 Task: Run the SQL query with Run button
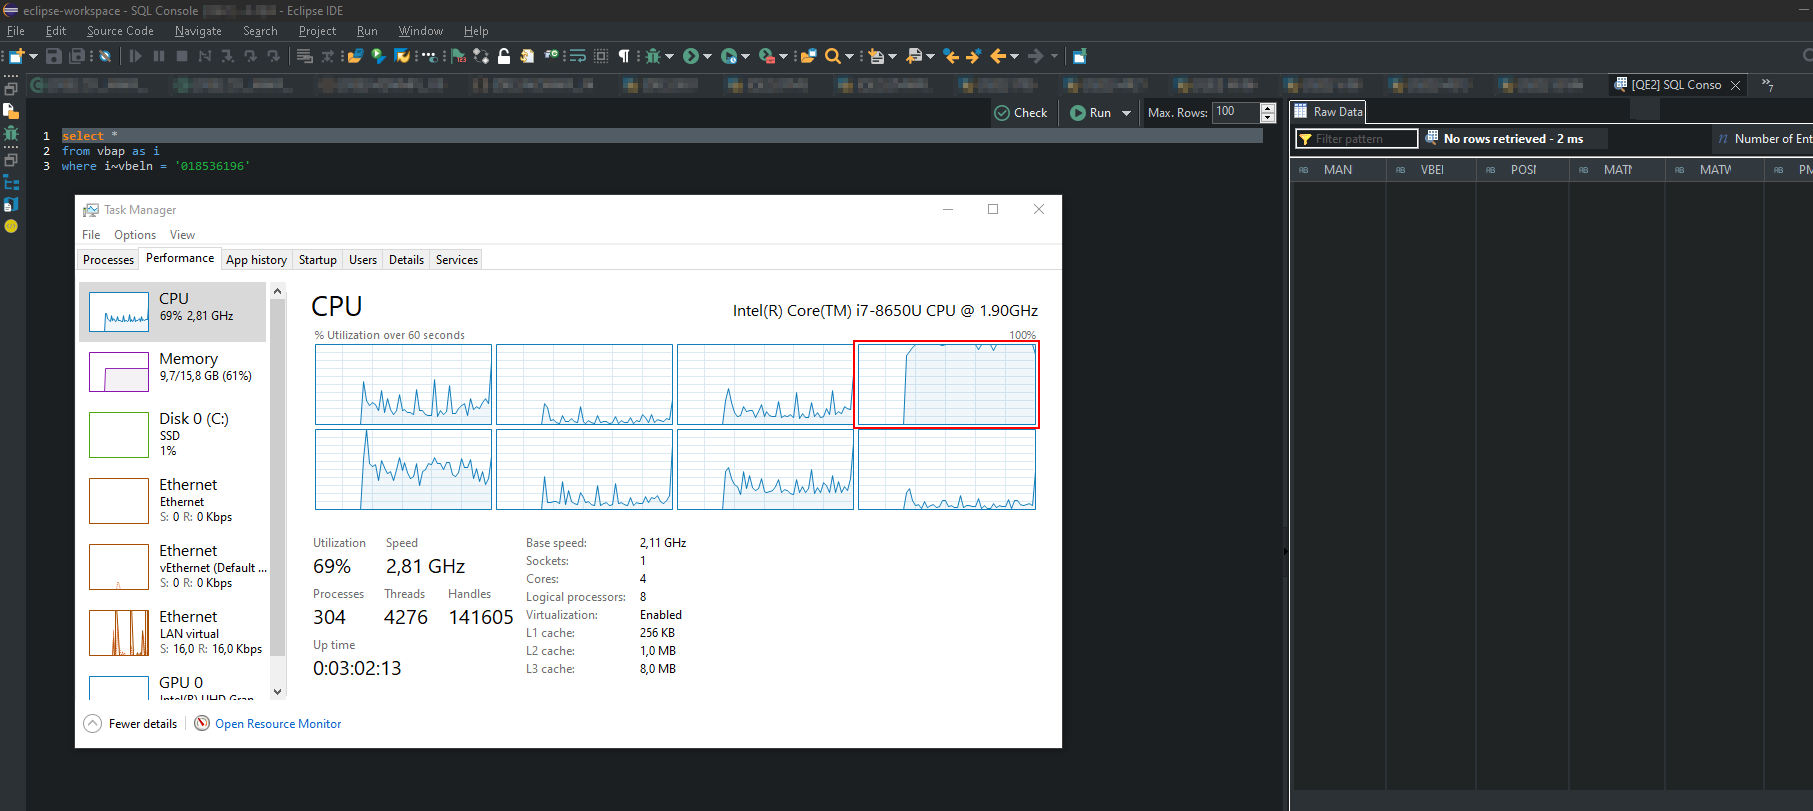pyautogui.click(x=1091, y=113)
